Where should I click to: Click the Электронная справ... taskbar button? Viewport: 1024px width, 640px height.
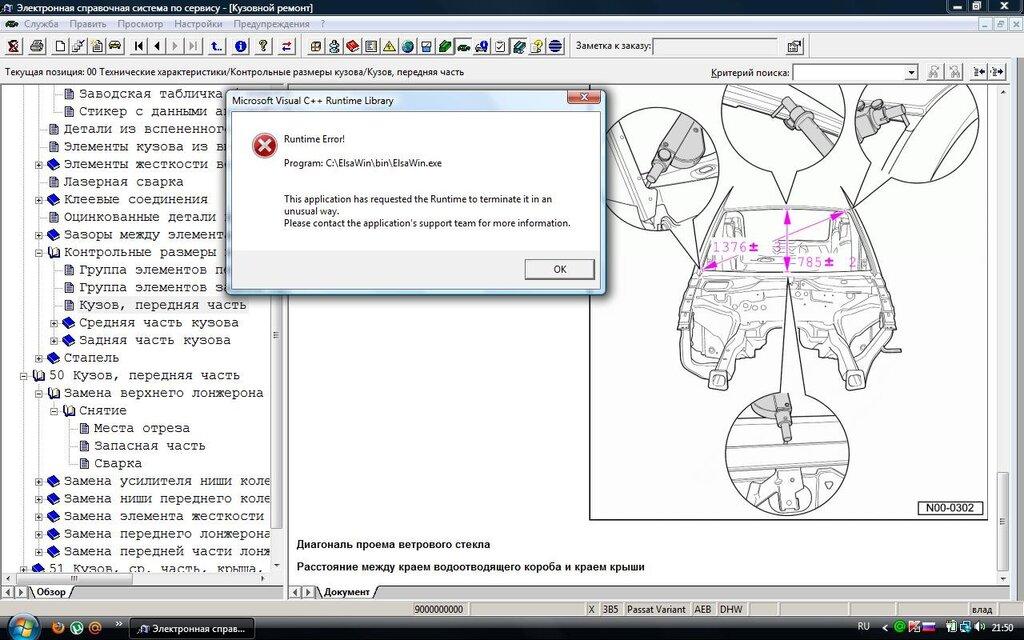pos(191,629)
